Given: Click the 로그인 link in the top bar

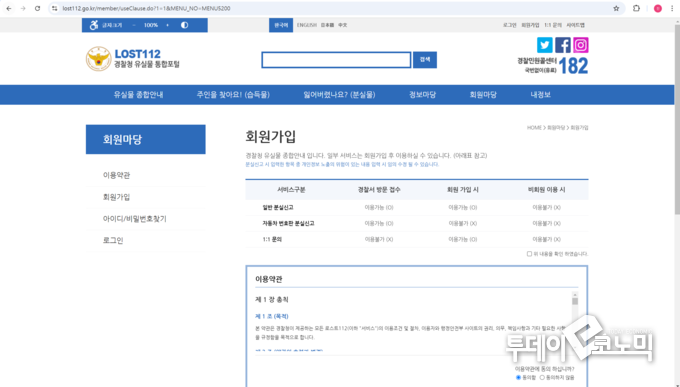Looking at the screenshot, I should point(510,25).
